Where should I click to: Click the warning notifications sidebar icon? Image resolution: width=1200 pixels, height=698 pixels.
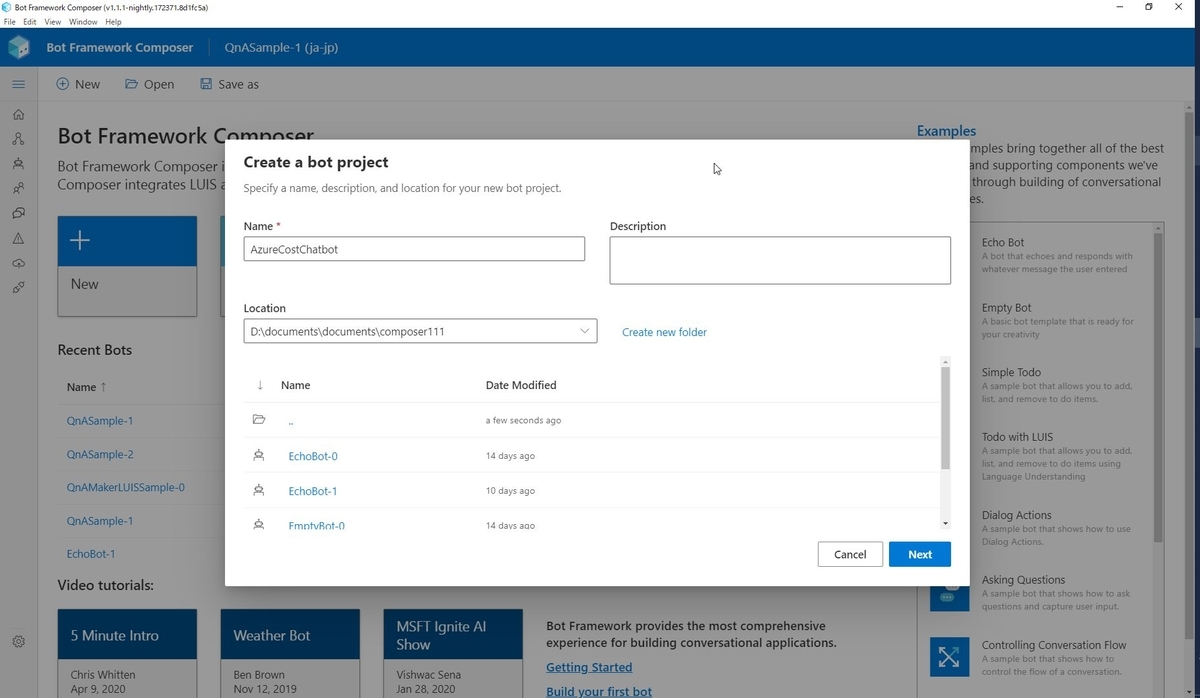coord(18,238)
